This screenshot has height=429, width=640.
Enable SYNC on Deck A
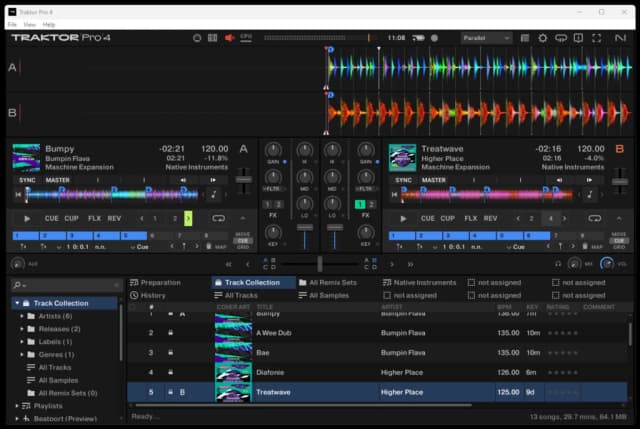pyautogui.click(x=27, y=180)
